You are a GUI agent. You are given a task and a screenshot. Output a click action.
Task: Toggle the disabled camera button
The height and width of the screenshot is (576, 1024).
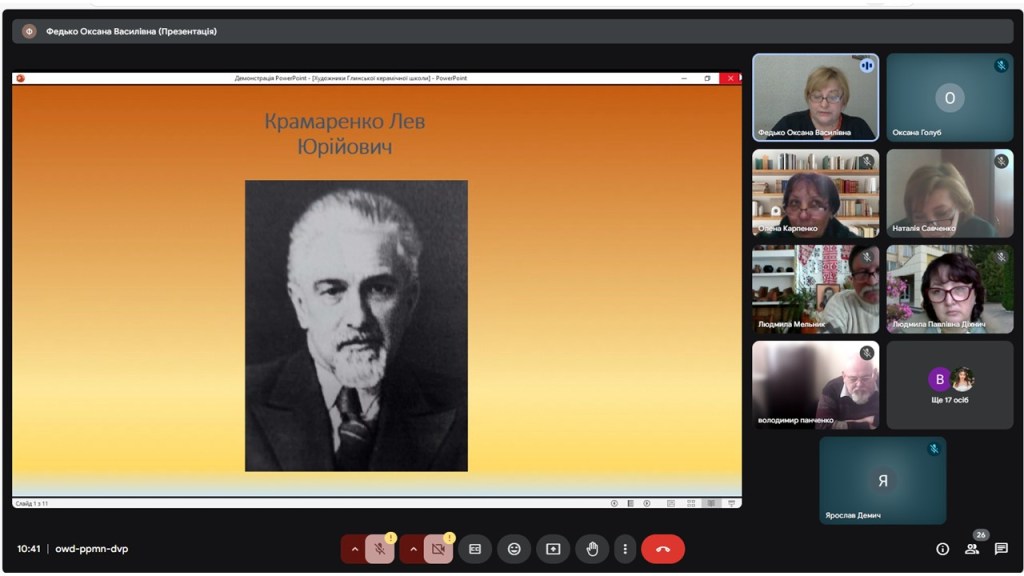pyautogui.click(x=438, y=549)
